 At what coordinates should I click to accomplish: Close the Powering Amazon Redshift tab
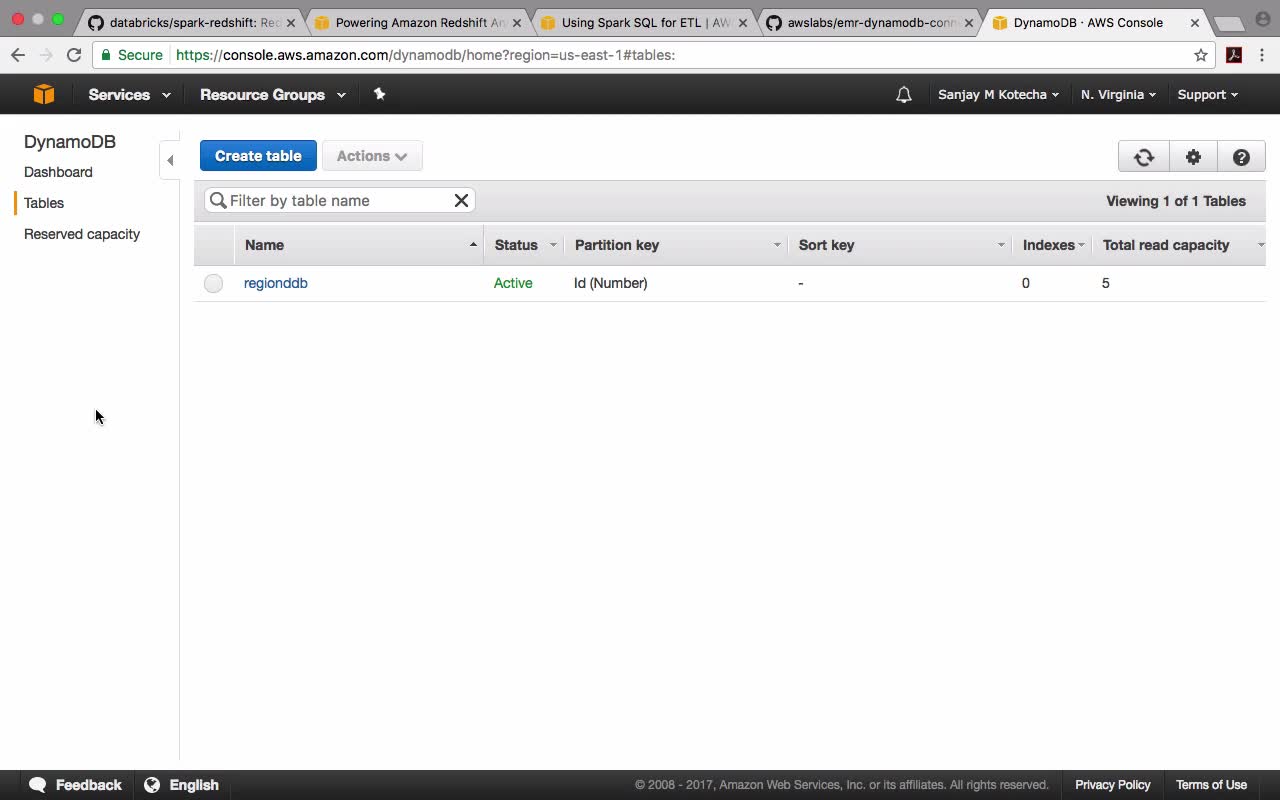517,22
